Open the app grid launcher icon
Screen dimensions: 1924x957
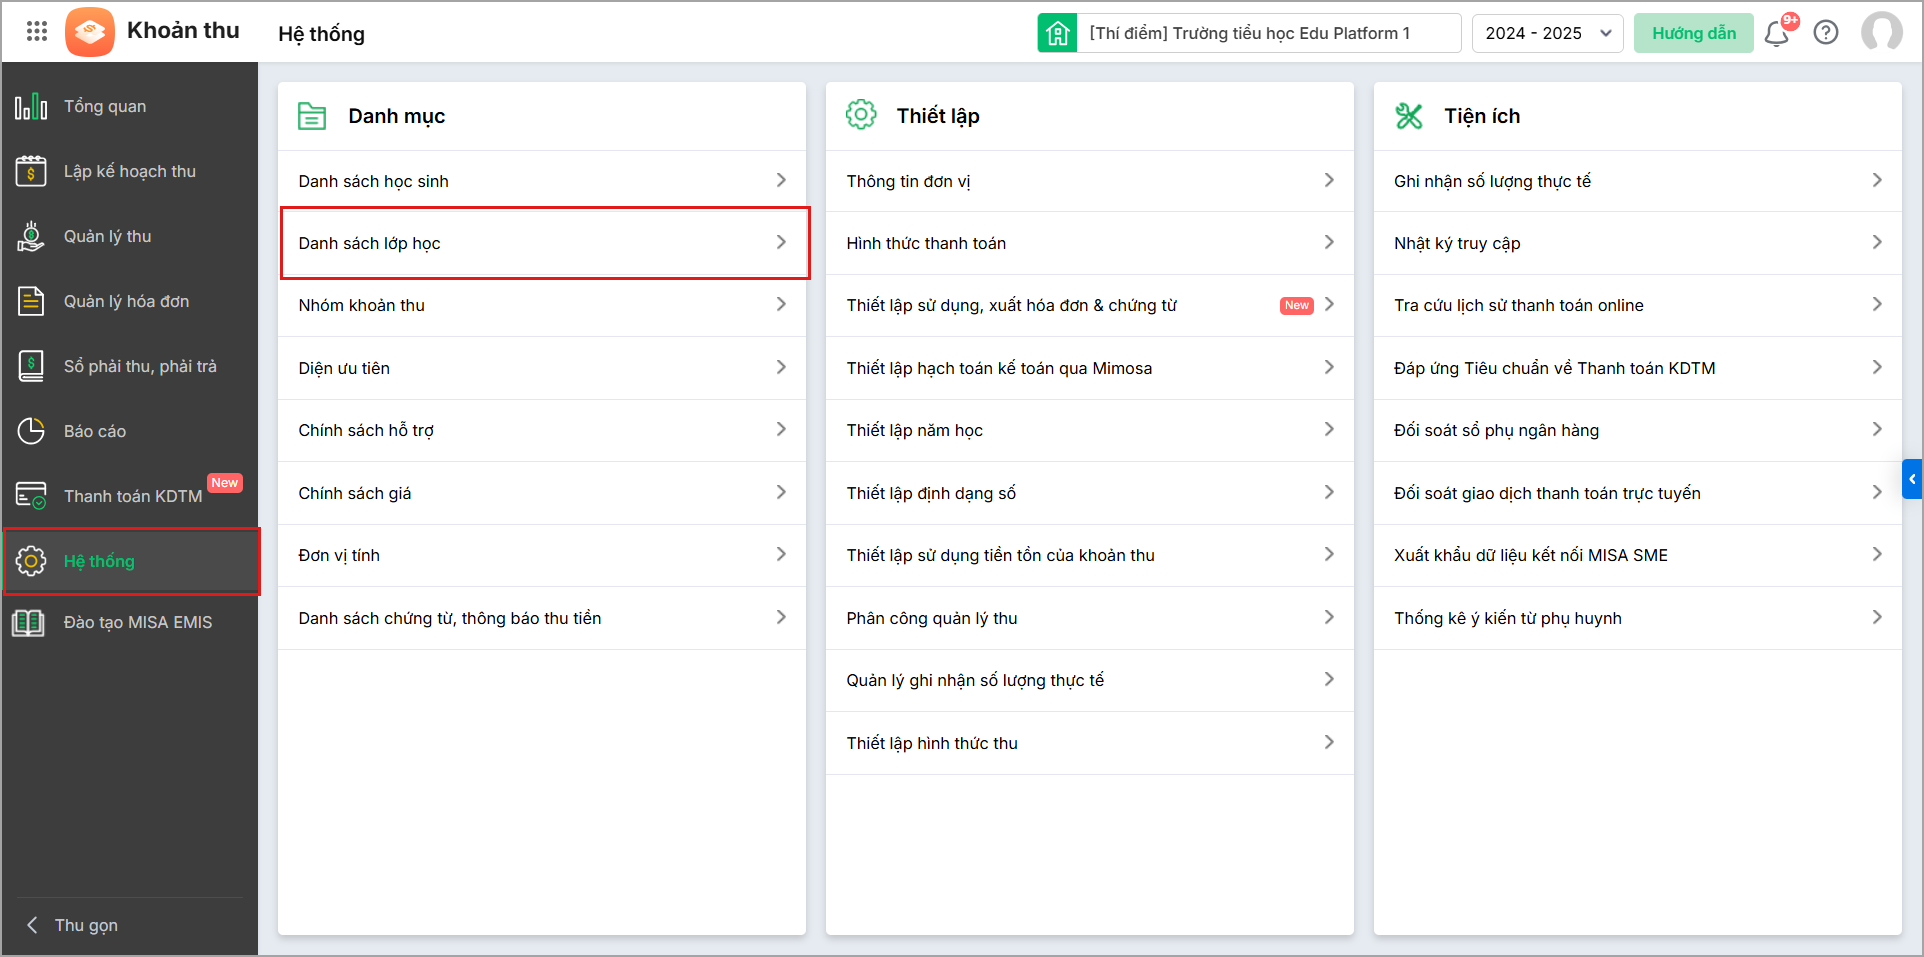pyautogui.click(x=37, y=32)
